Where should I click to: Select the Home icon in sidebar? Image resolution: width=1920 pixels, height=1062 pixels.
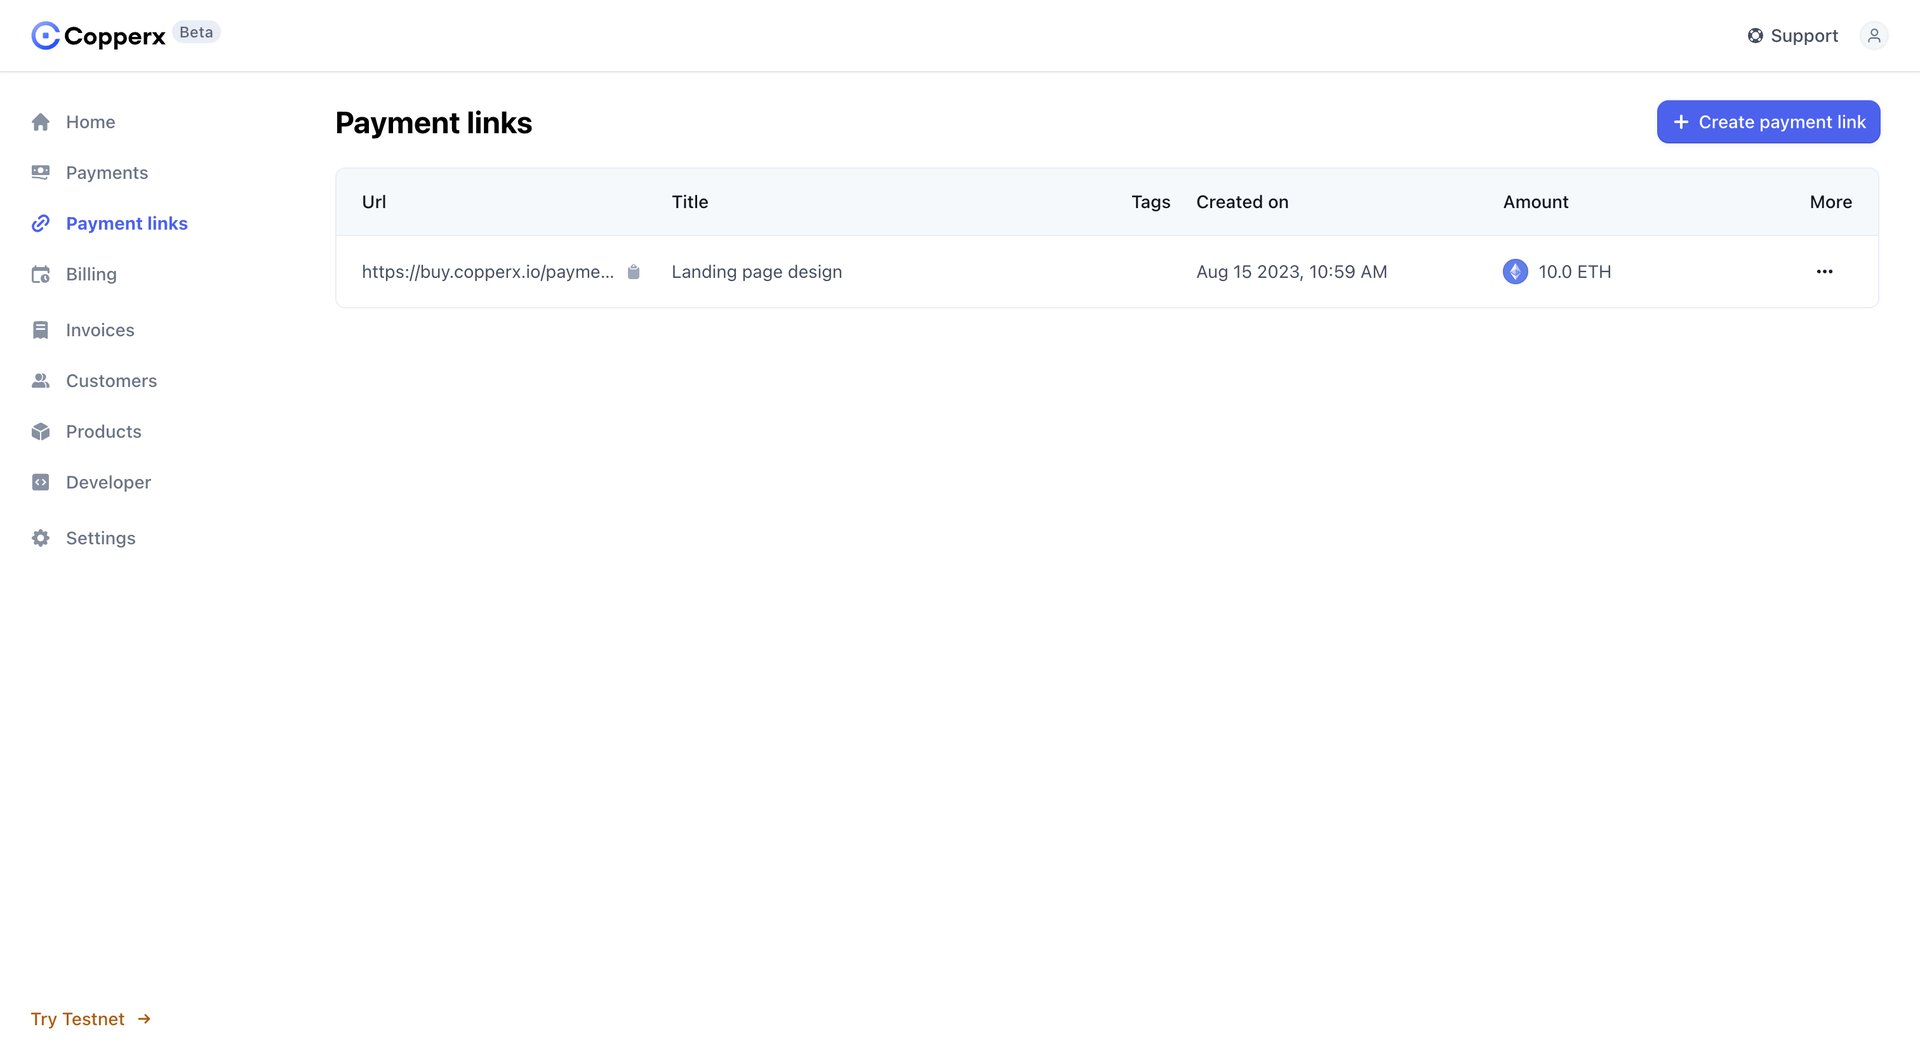tap(41, 121)
